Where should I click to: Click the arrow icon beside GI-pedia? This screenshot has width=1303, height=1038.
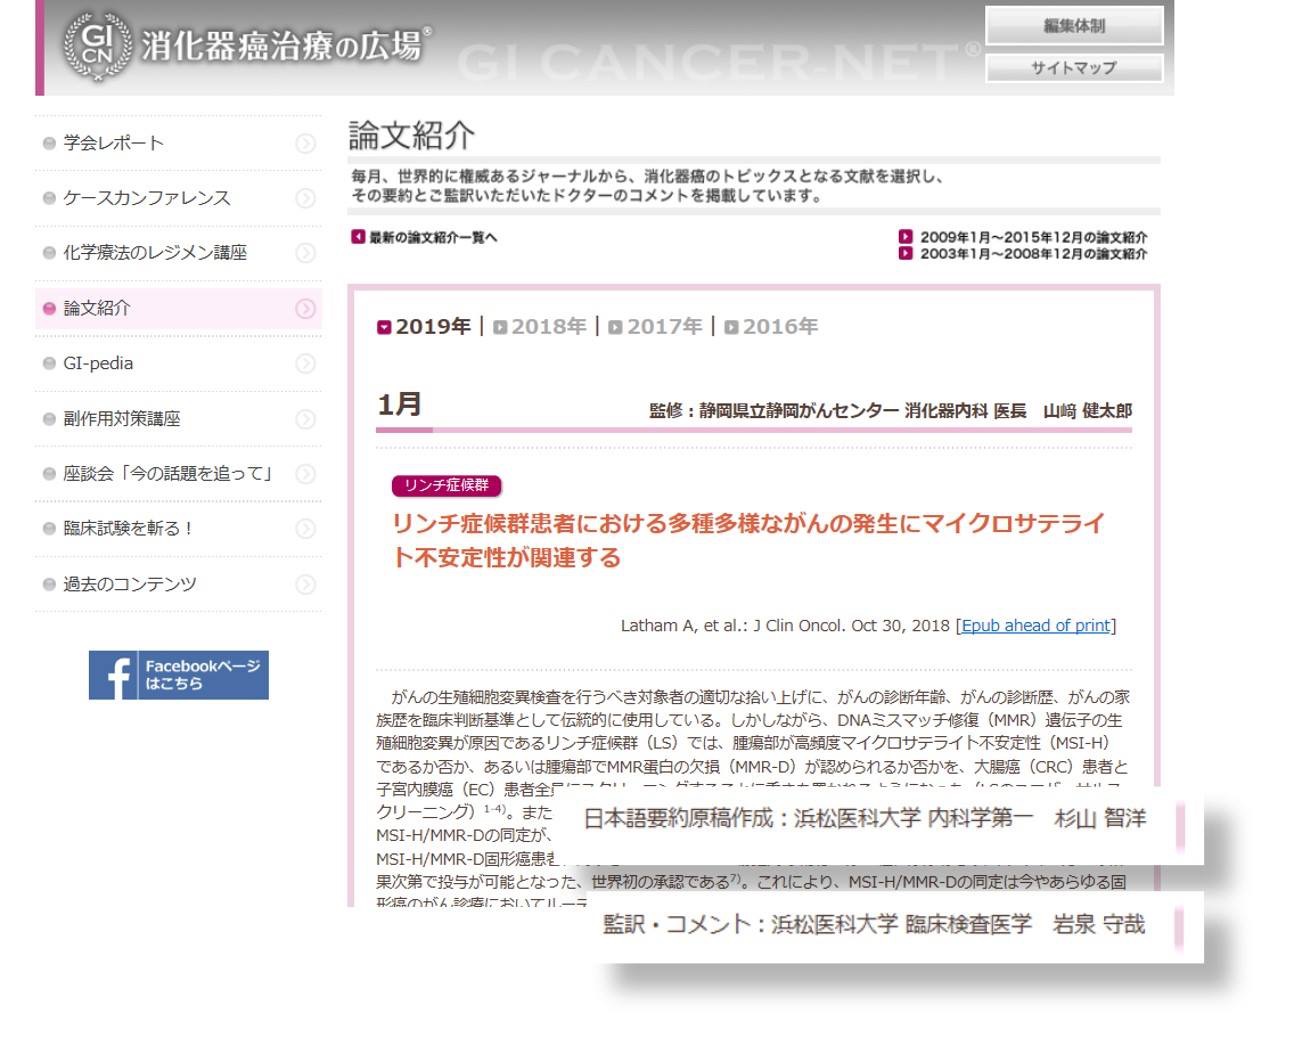[303, 363]
